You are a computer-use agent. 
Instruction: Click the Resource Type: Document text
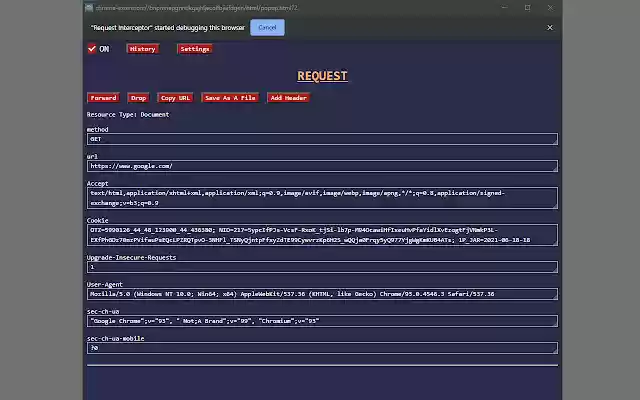coord(128,115)
